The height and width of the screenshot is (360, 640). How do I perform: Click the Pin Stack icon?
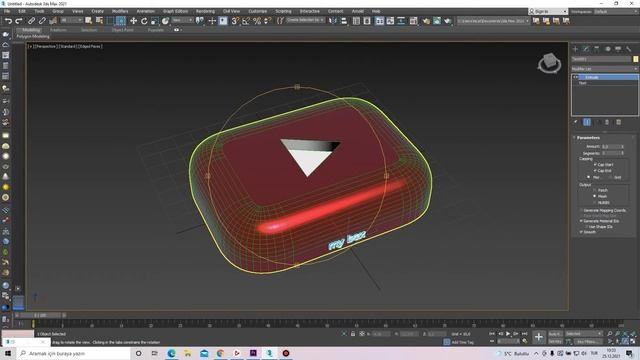tap(576, 122)
